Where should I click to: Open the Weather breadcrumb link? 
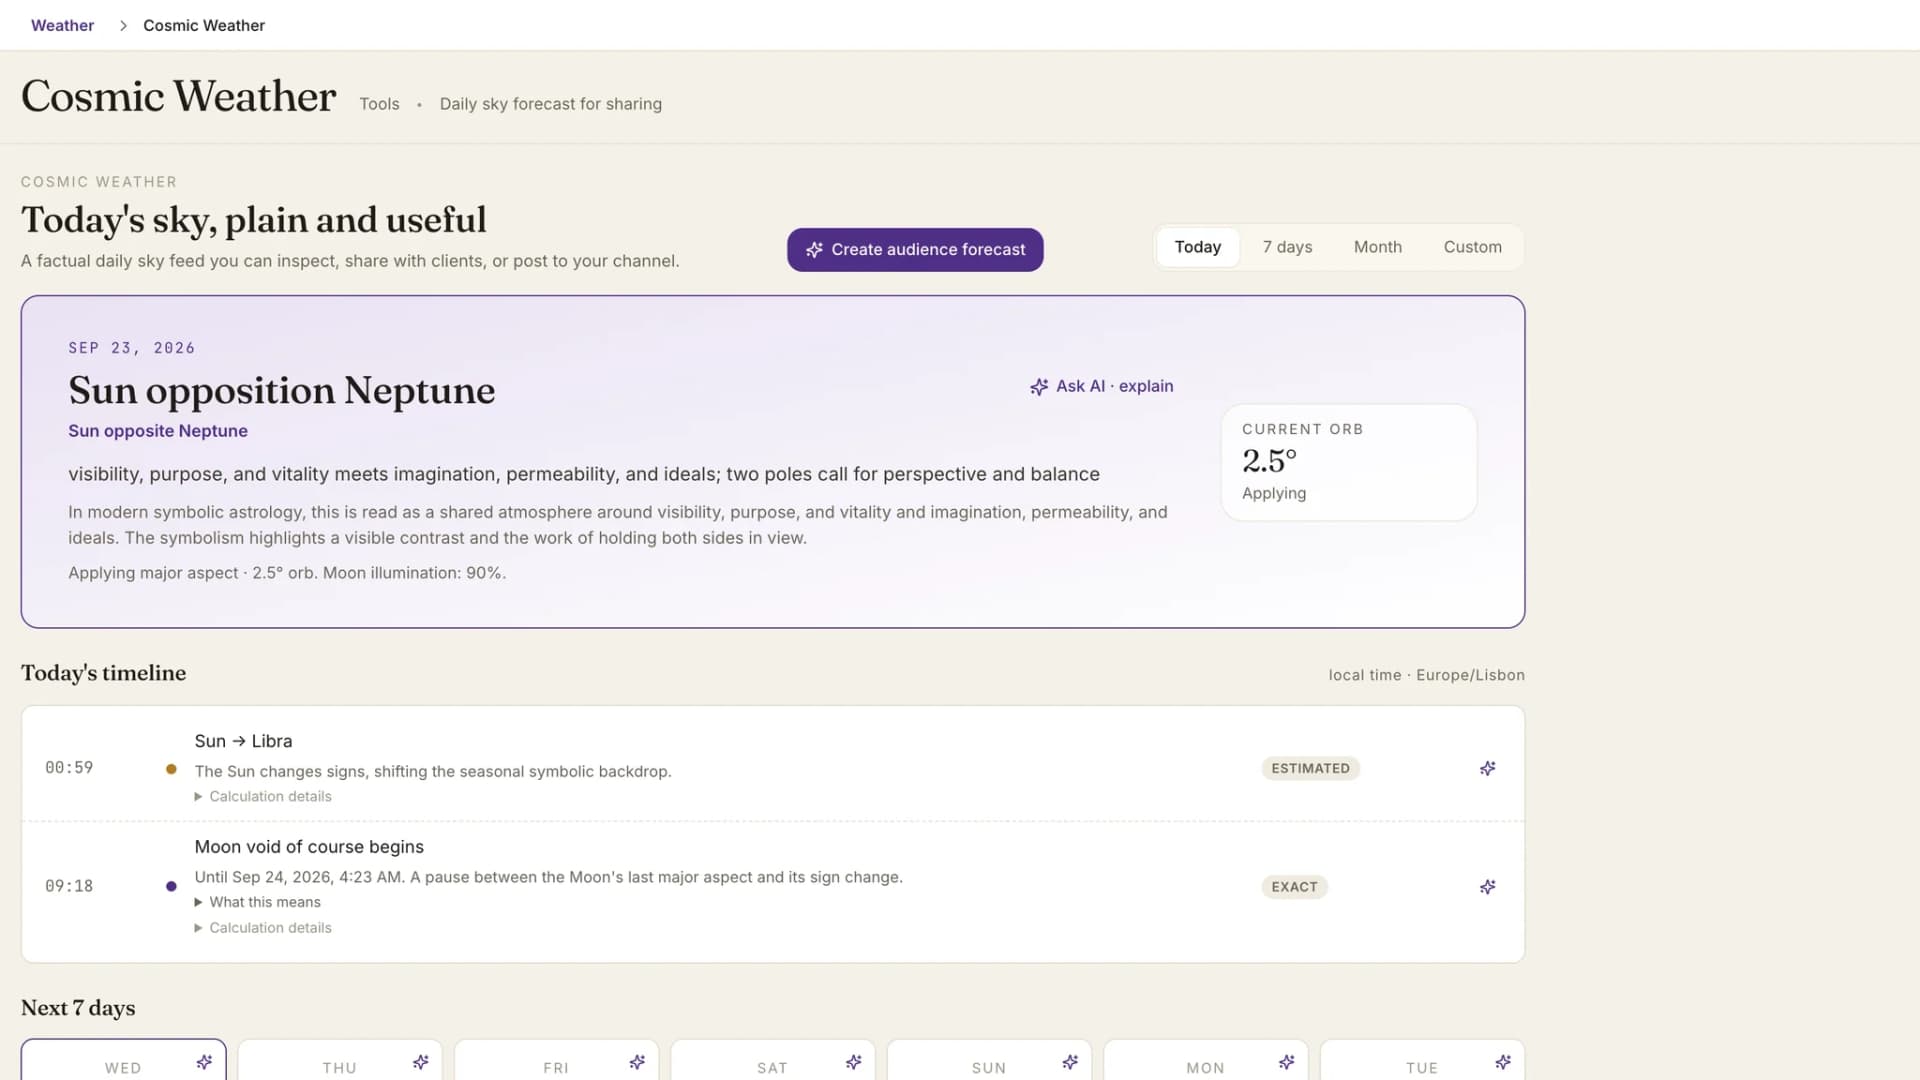pyautogui.click(x=62, y=26)
